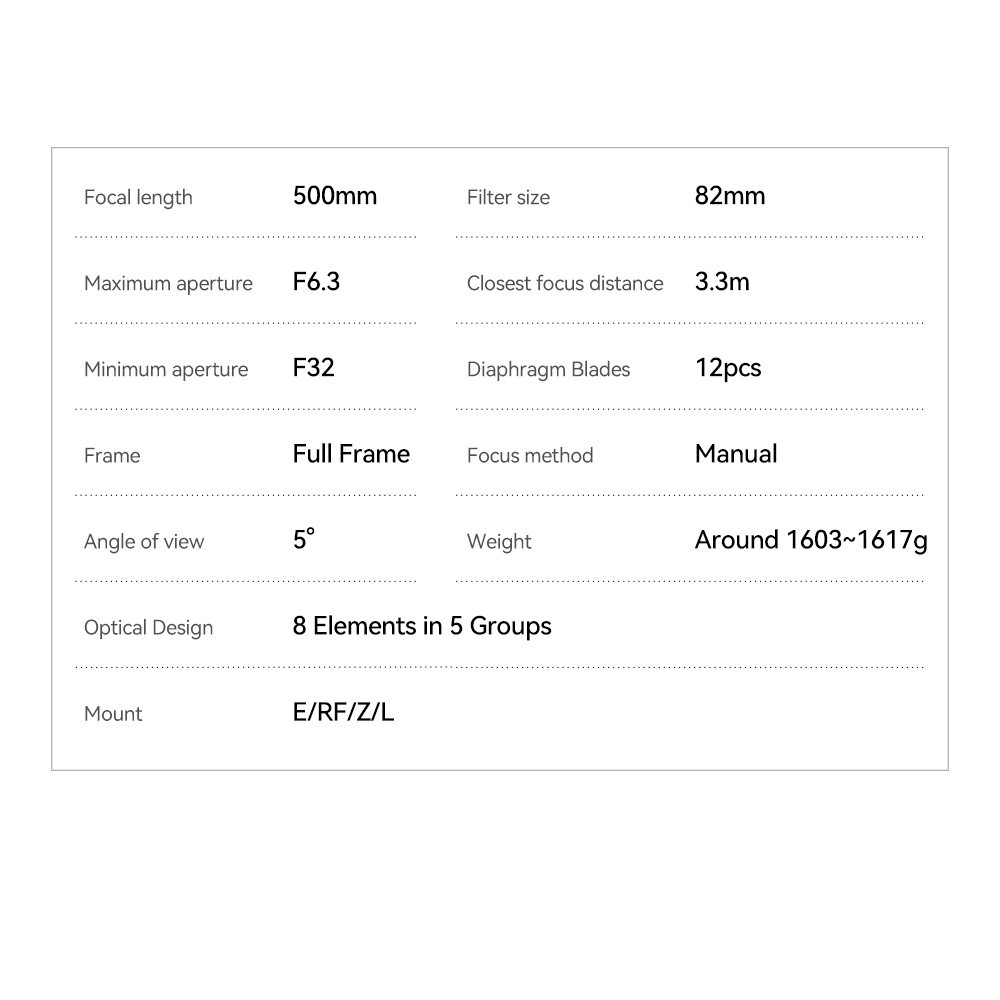Image resolution: width=1000 pixels, height=1000 pixels.
Task: Click the F6.3 aperture value
Action: [316, 282]
